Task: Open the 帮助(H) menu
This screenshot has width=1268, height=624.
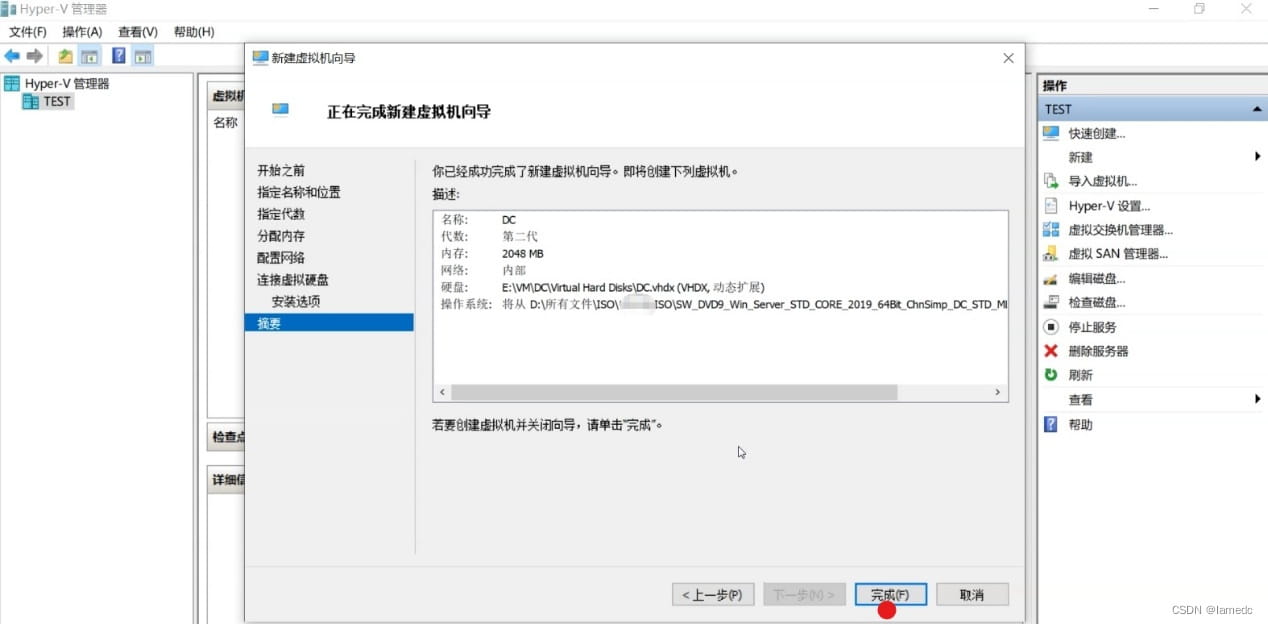Action: [x=194, y=32]
